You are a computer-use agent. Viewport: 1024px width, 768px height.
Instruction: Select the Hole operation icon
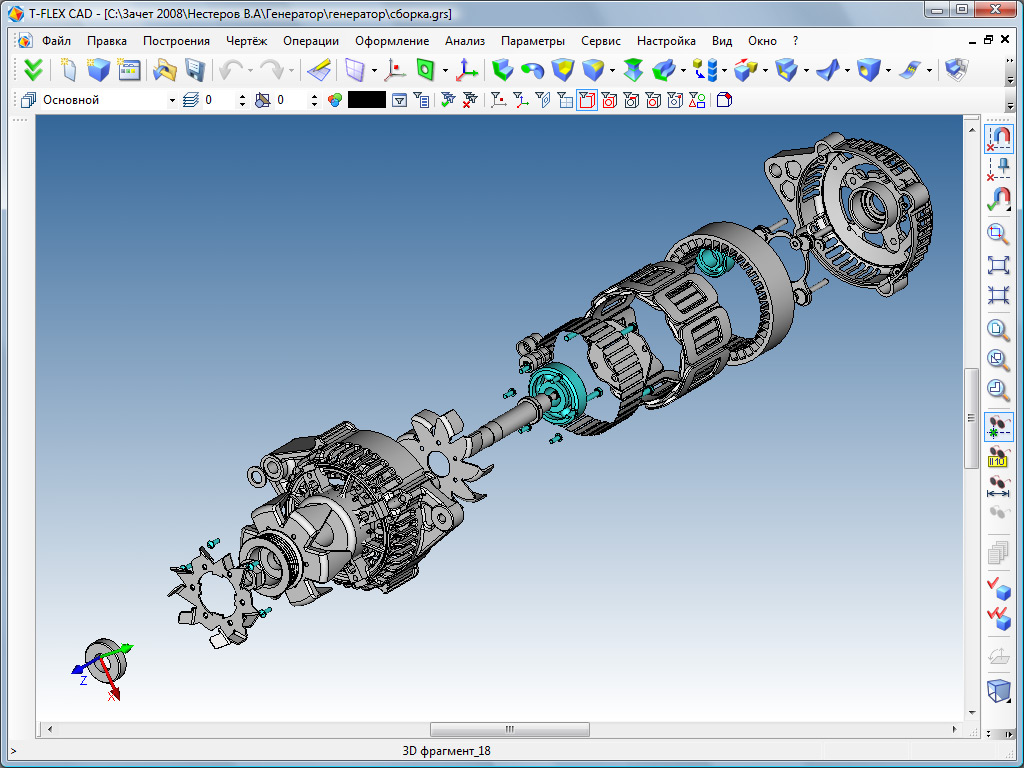[x=868, y=70]
